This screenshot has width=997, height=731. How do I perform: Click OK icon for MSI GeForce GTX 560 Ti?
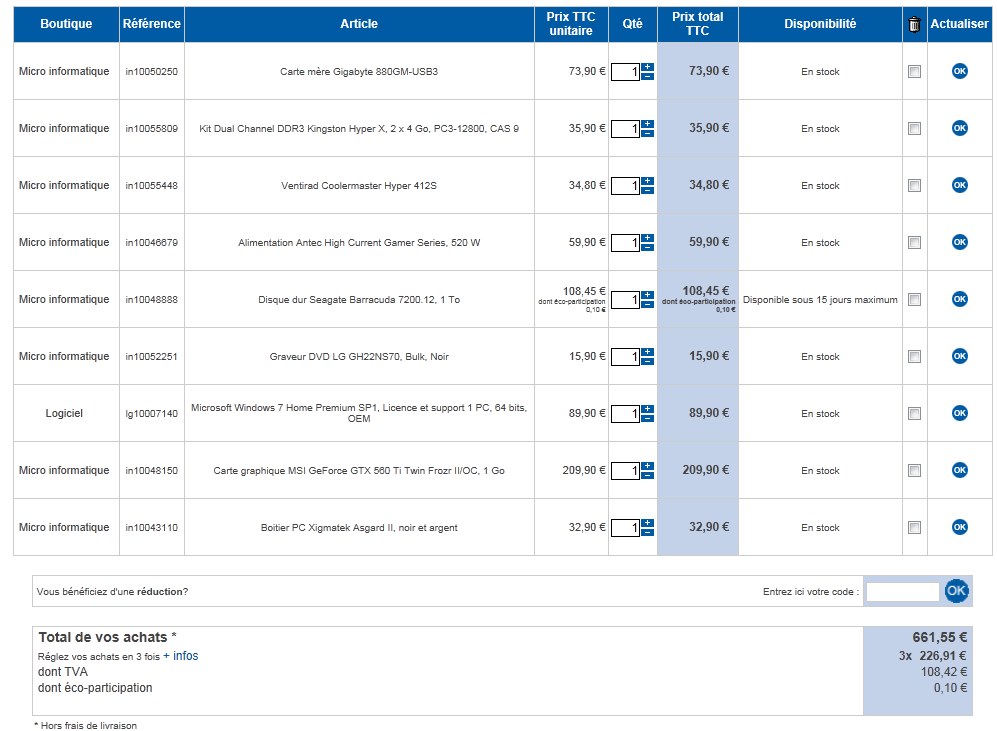(959, 470)
